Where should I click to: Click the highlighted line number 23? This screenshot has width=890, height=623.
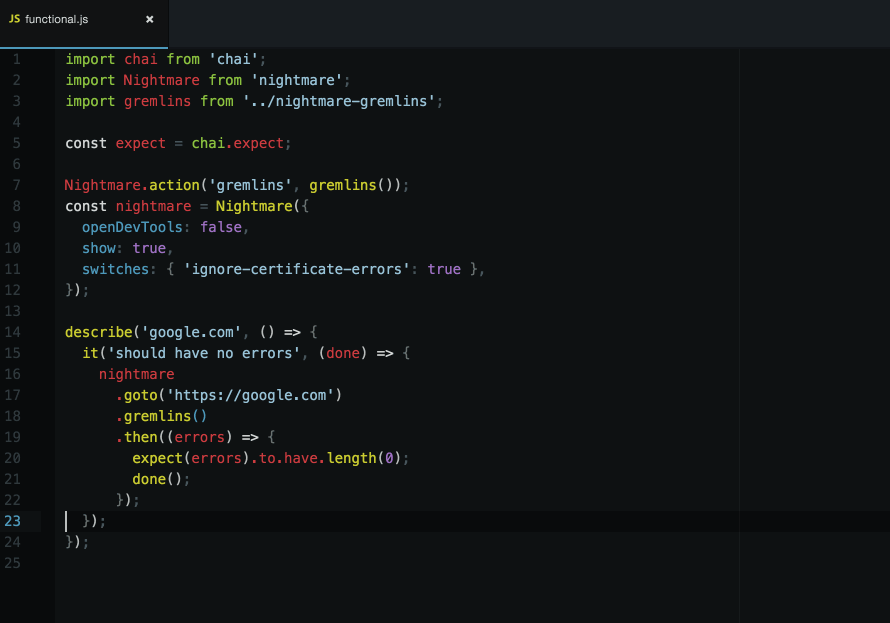click(x=16, y=521)
